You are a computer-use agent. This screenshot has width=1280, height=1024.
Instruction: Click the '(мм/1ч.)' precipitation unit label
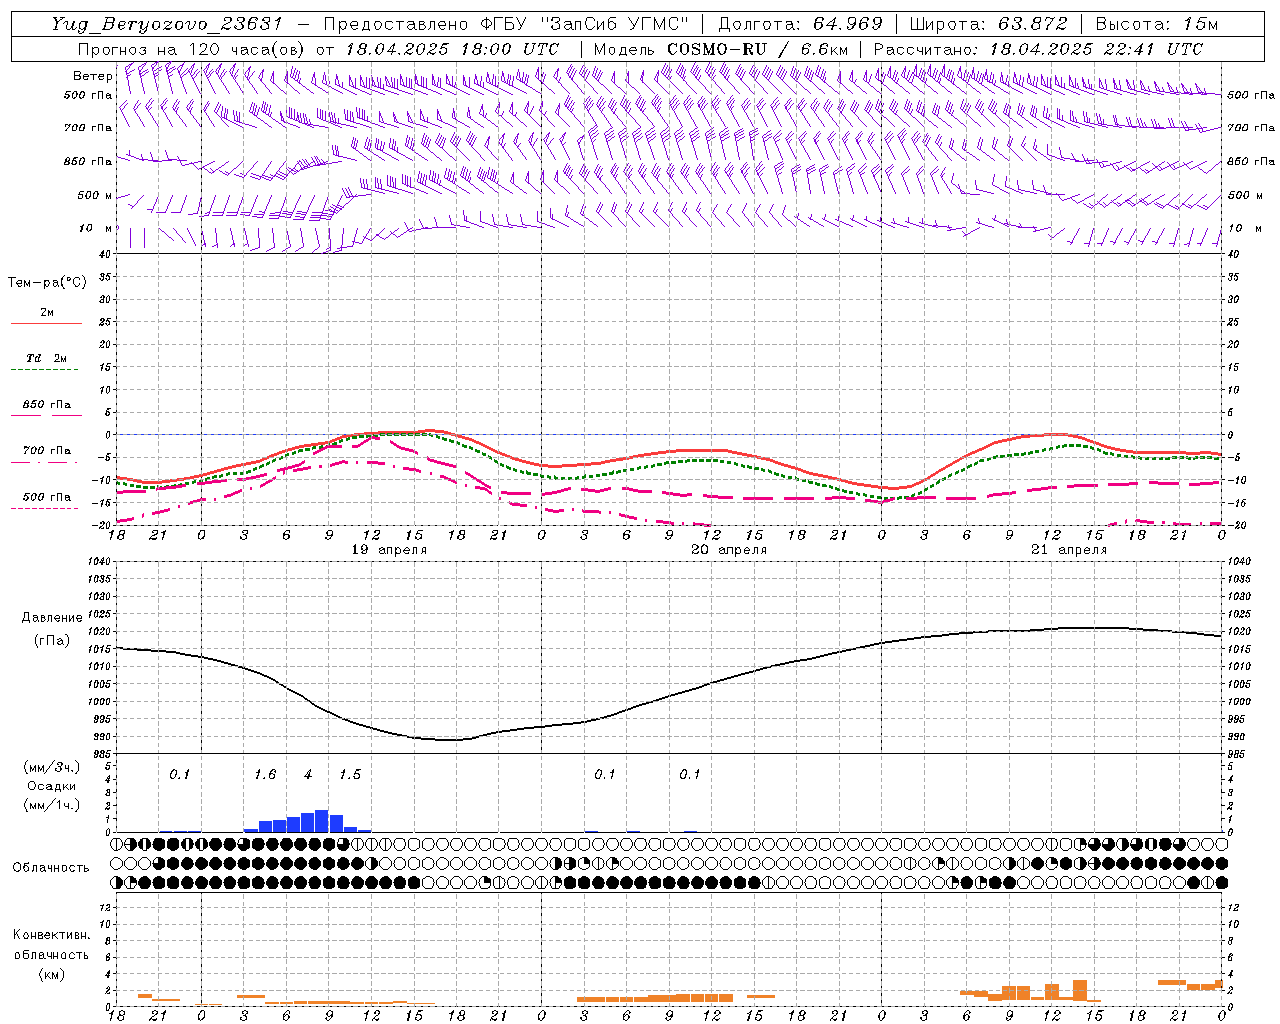pos(52,805)
